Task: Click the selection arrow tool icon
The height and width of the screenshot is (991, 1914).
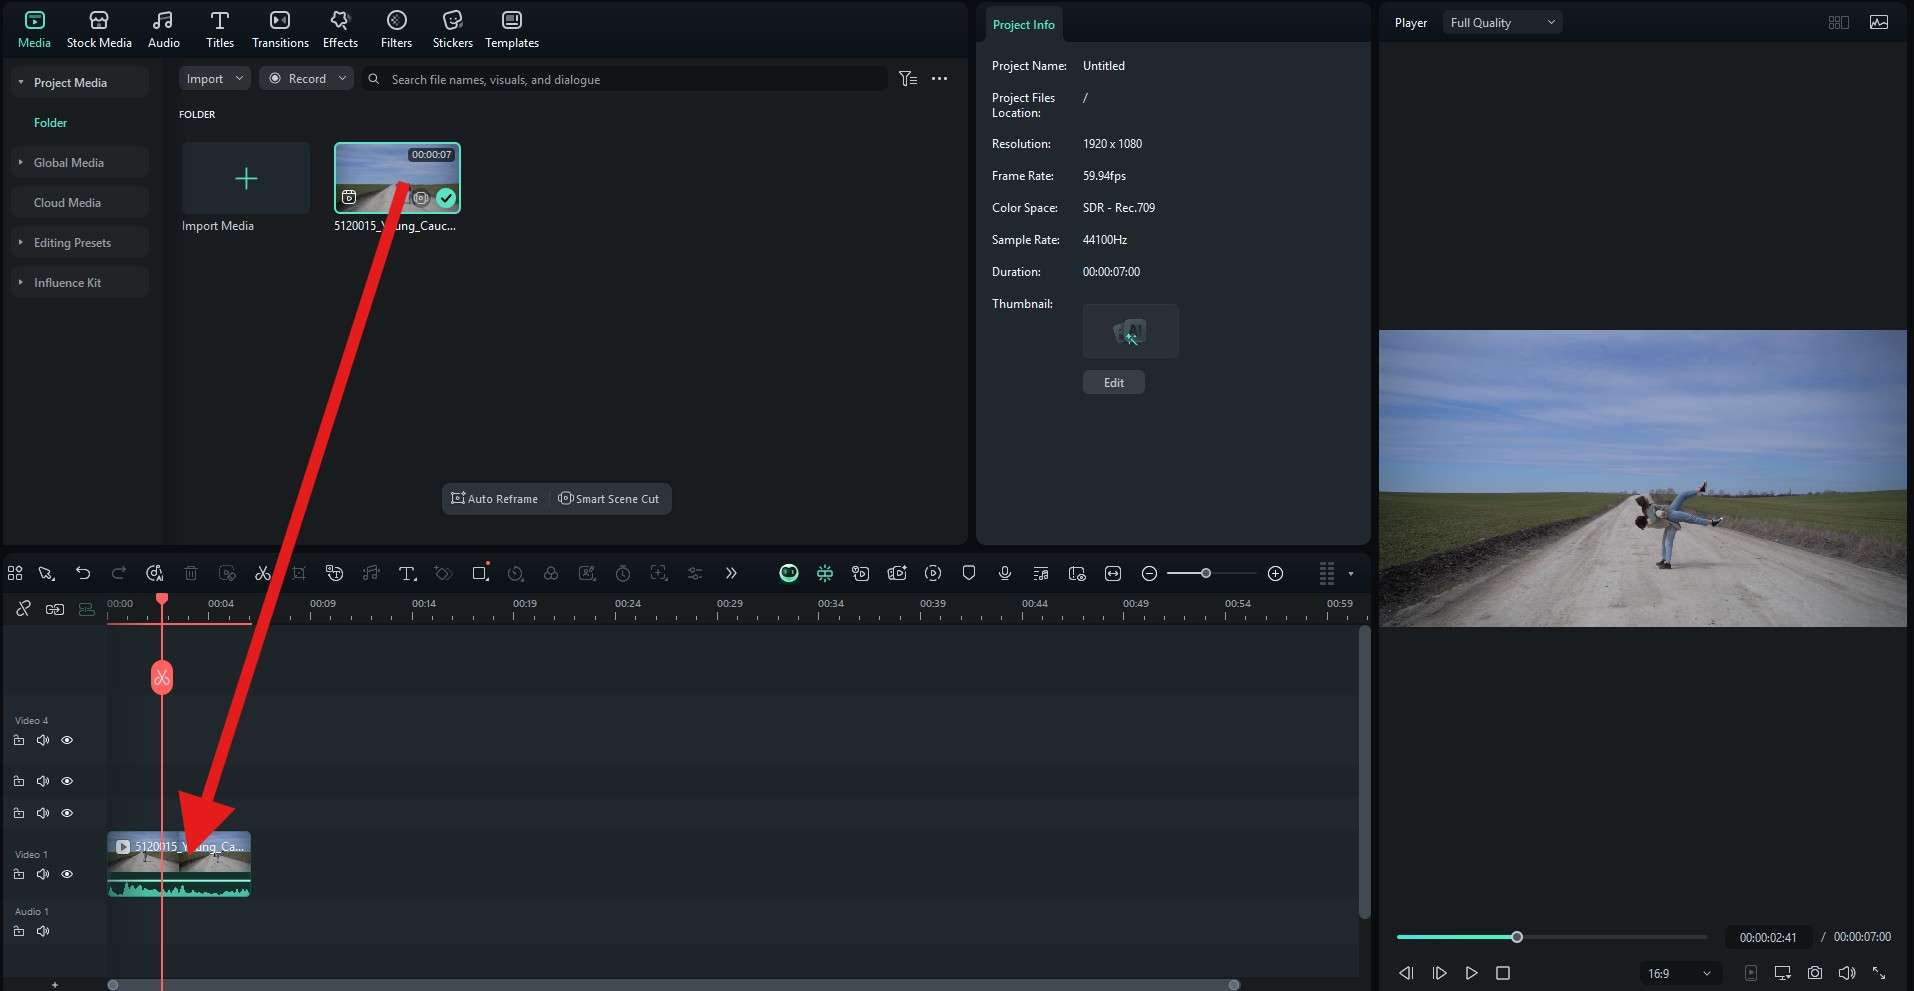Action: 46,573
